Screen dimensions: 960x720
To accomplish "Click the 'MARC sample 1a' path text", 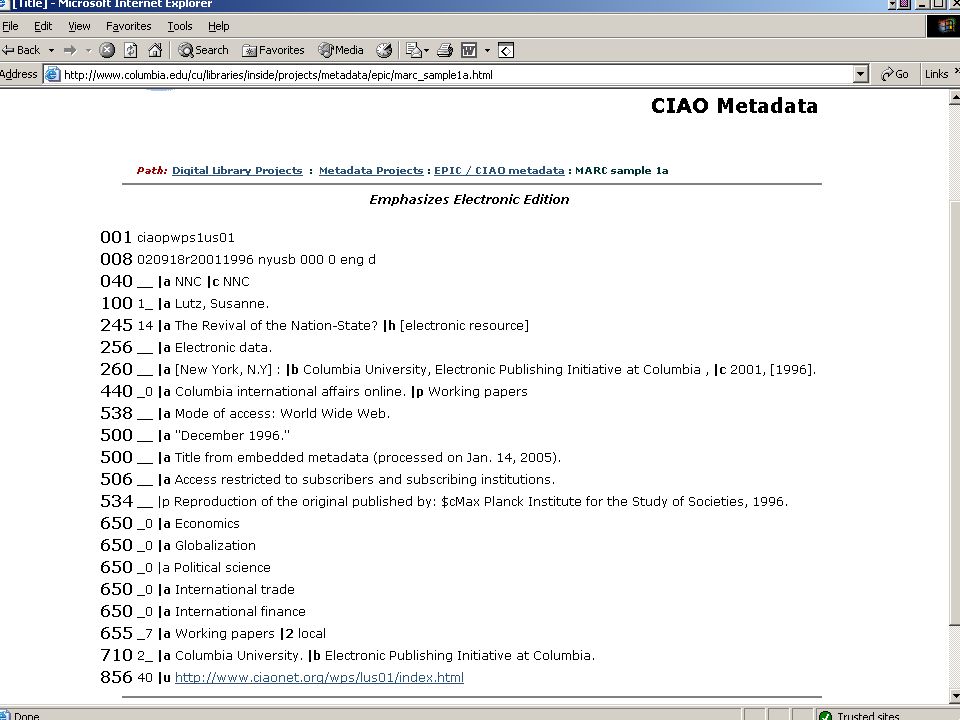I will pos(621,171).
